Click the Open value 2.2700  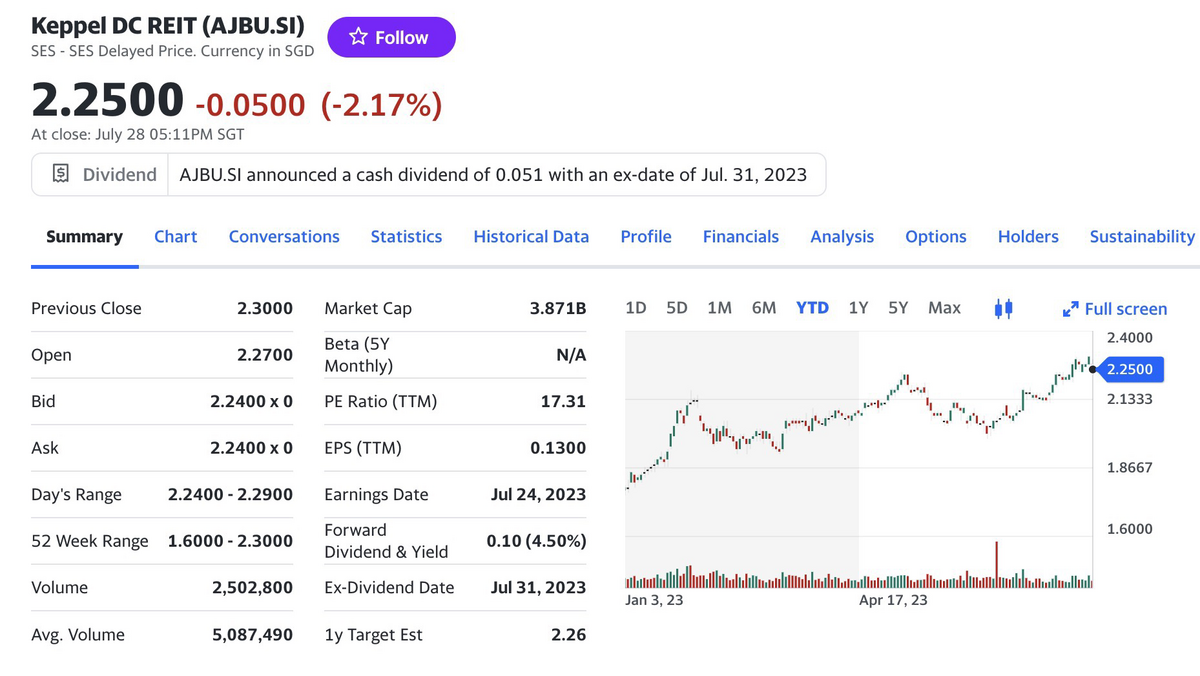[265, 355]
